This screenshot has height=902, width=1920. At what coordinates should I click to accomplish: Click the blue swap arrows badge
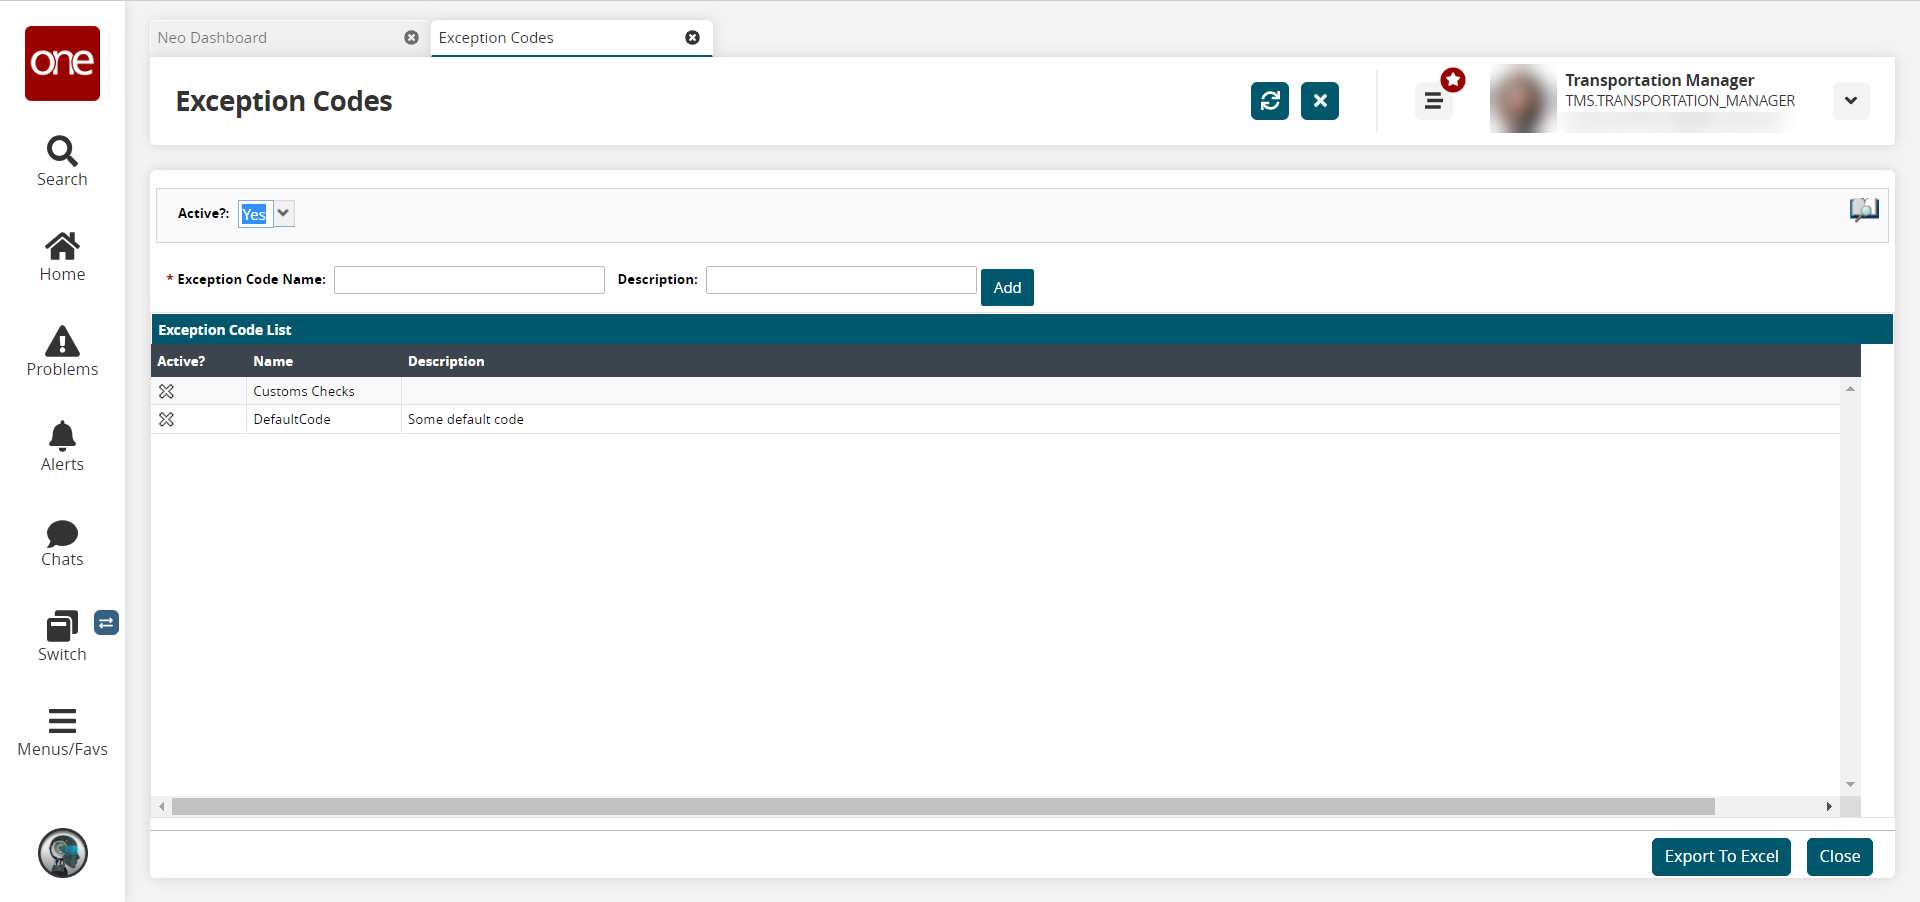(106, 623)
